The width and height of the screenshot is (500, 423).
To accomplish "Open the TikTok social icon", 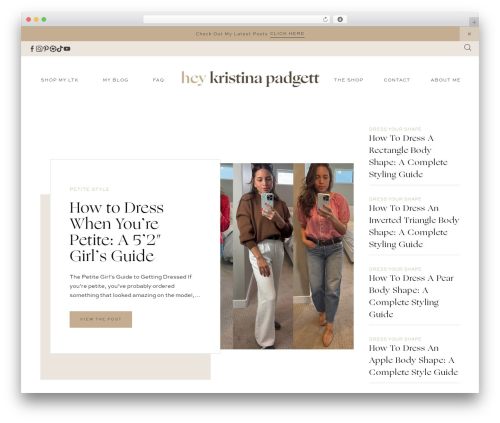I will click(60, 49).
